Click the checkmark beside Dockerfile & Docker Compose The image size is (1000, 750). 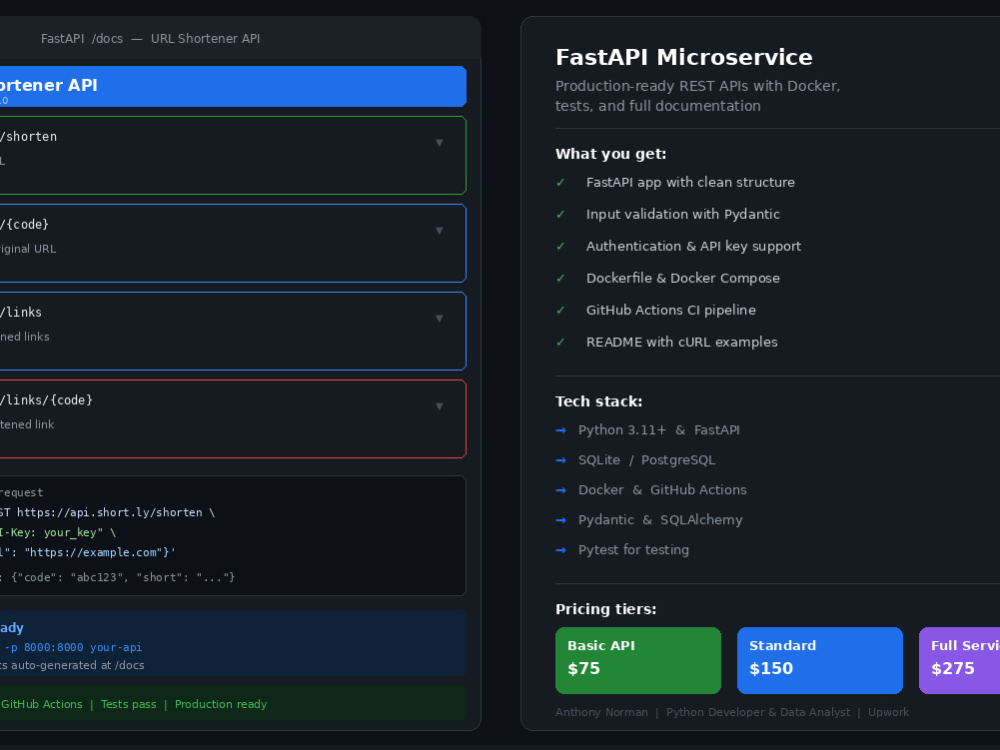pos(561,278)
